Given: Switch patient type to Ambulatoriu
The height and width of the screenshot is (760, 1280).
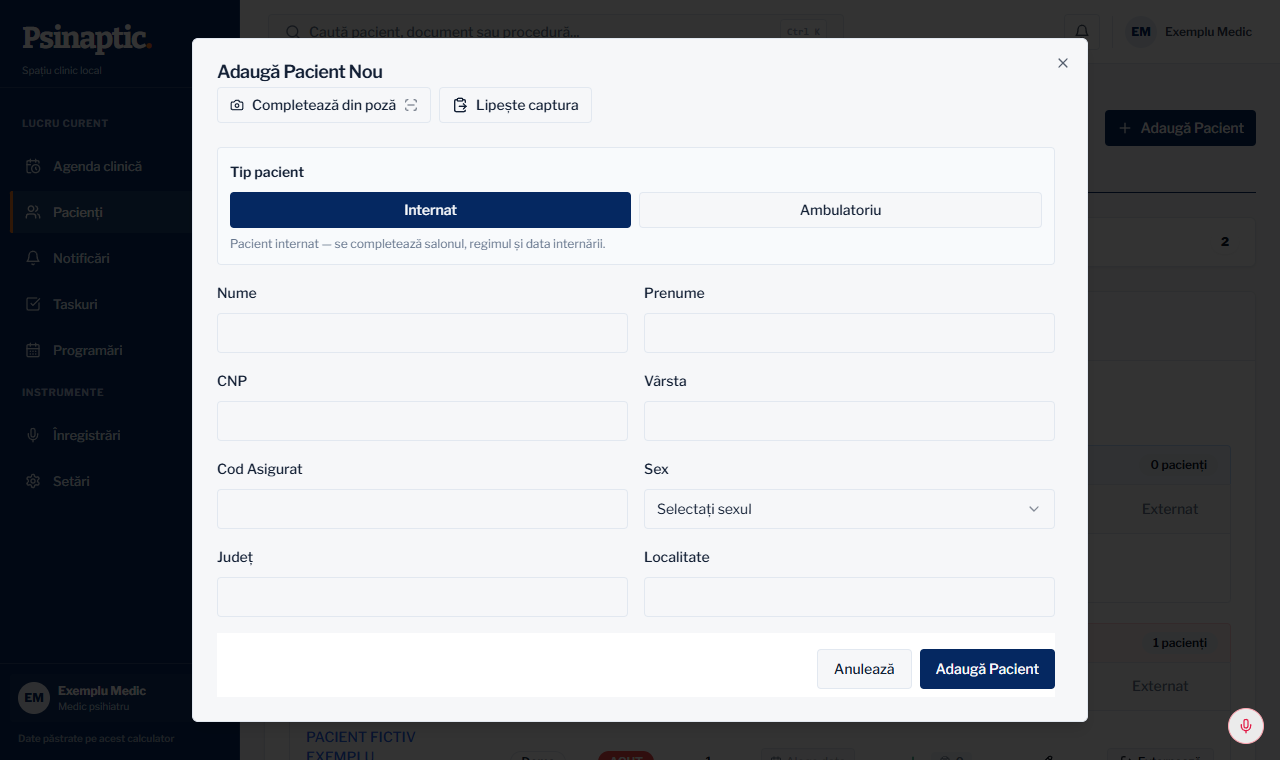Looking at the screenshot, I should [840, 210].
